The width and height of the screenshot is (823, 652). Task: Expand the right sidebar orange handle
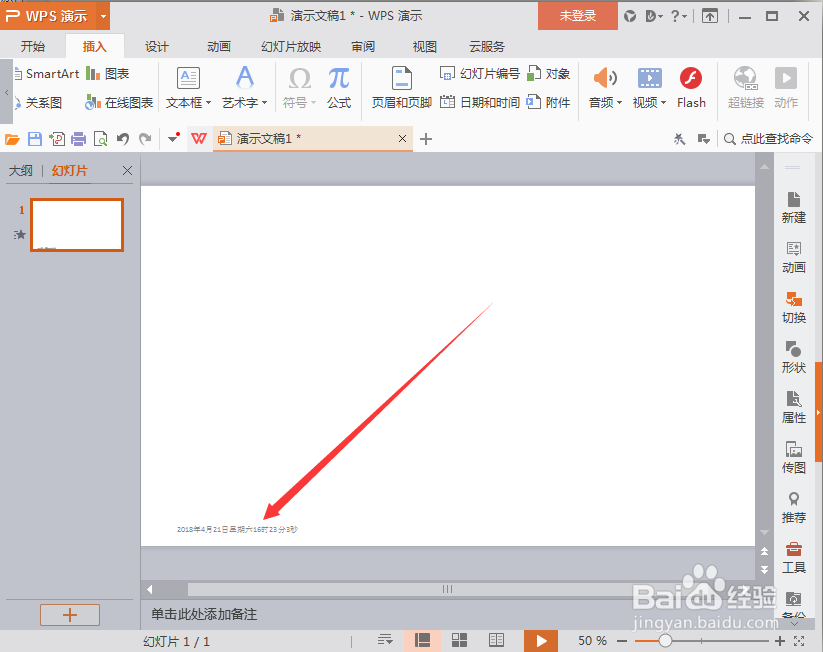[x=819, y=413]
